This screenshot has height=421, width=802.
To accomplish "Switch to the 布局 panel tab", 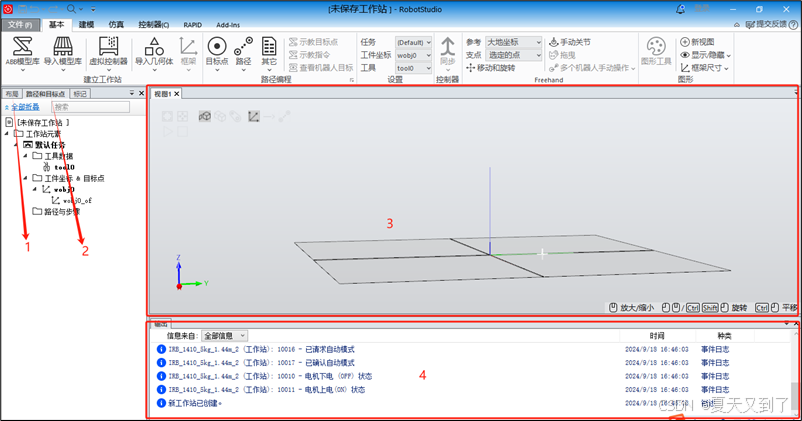I will [12, 94].
